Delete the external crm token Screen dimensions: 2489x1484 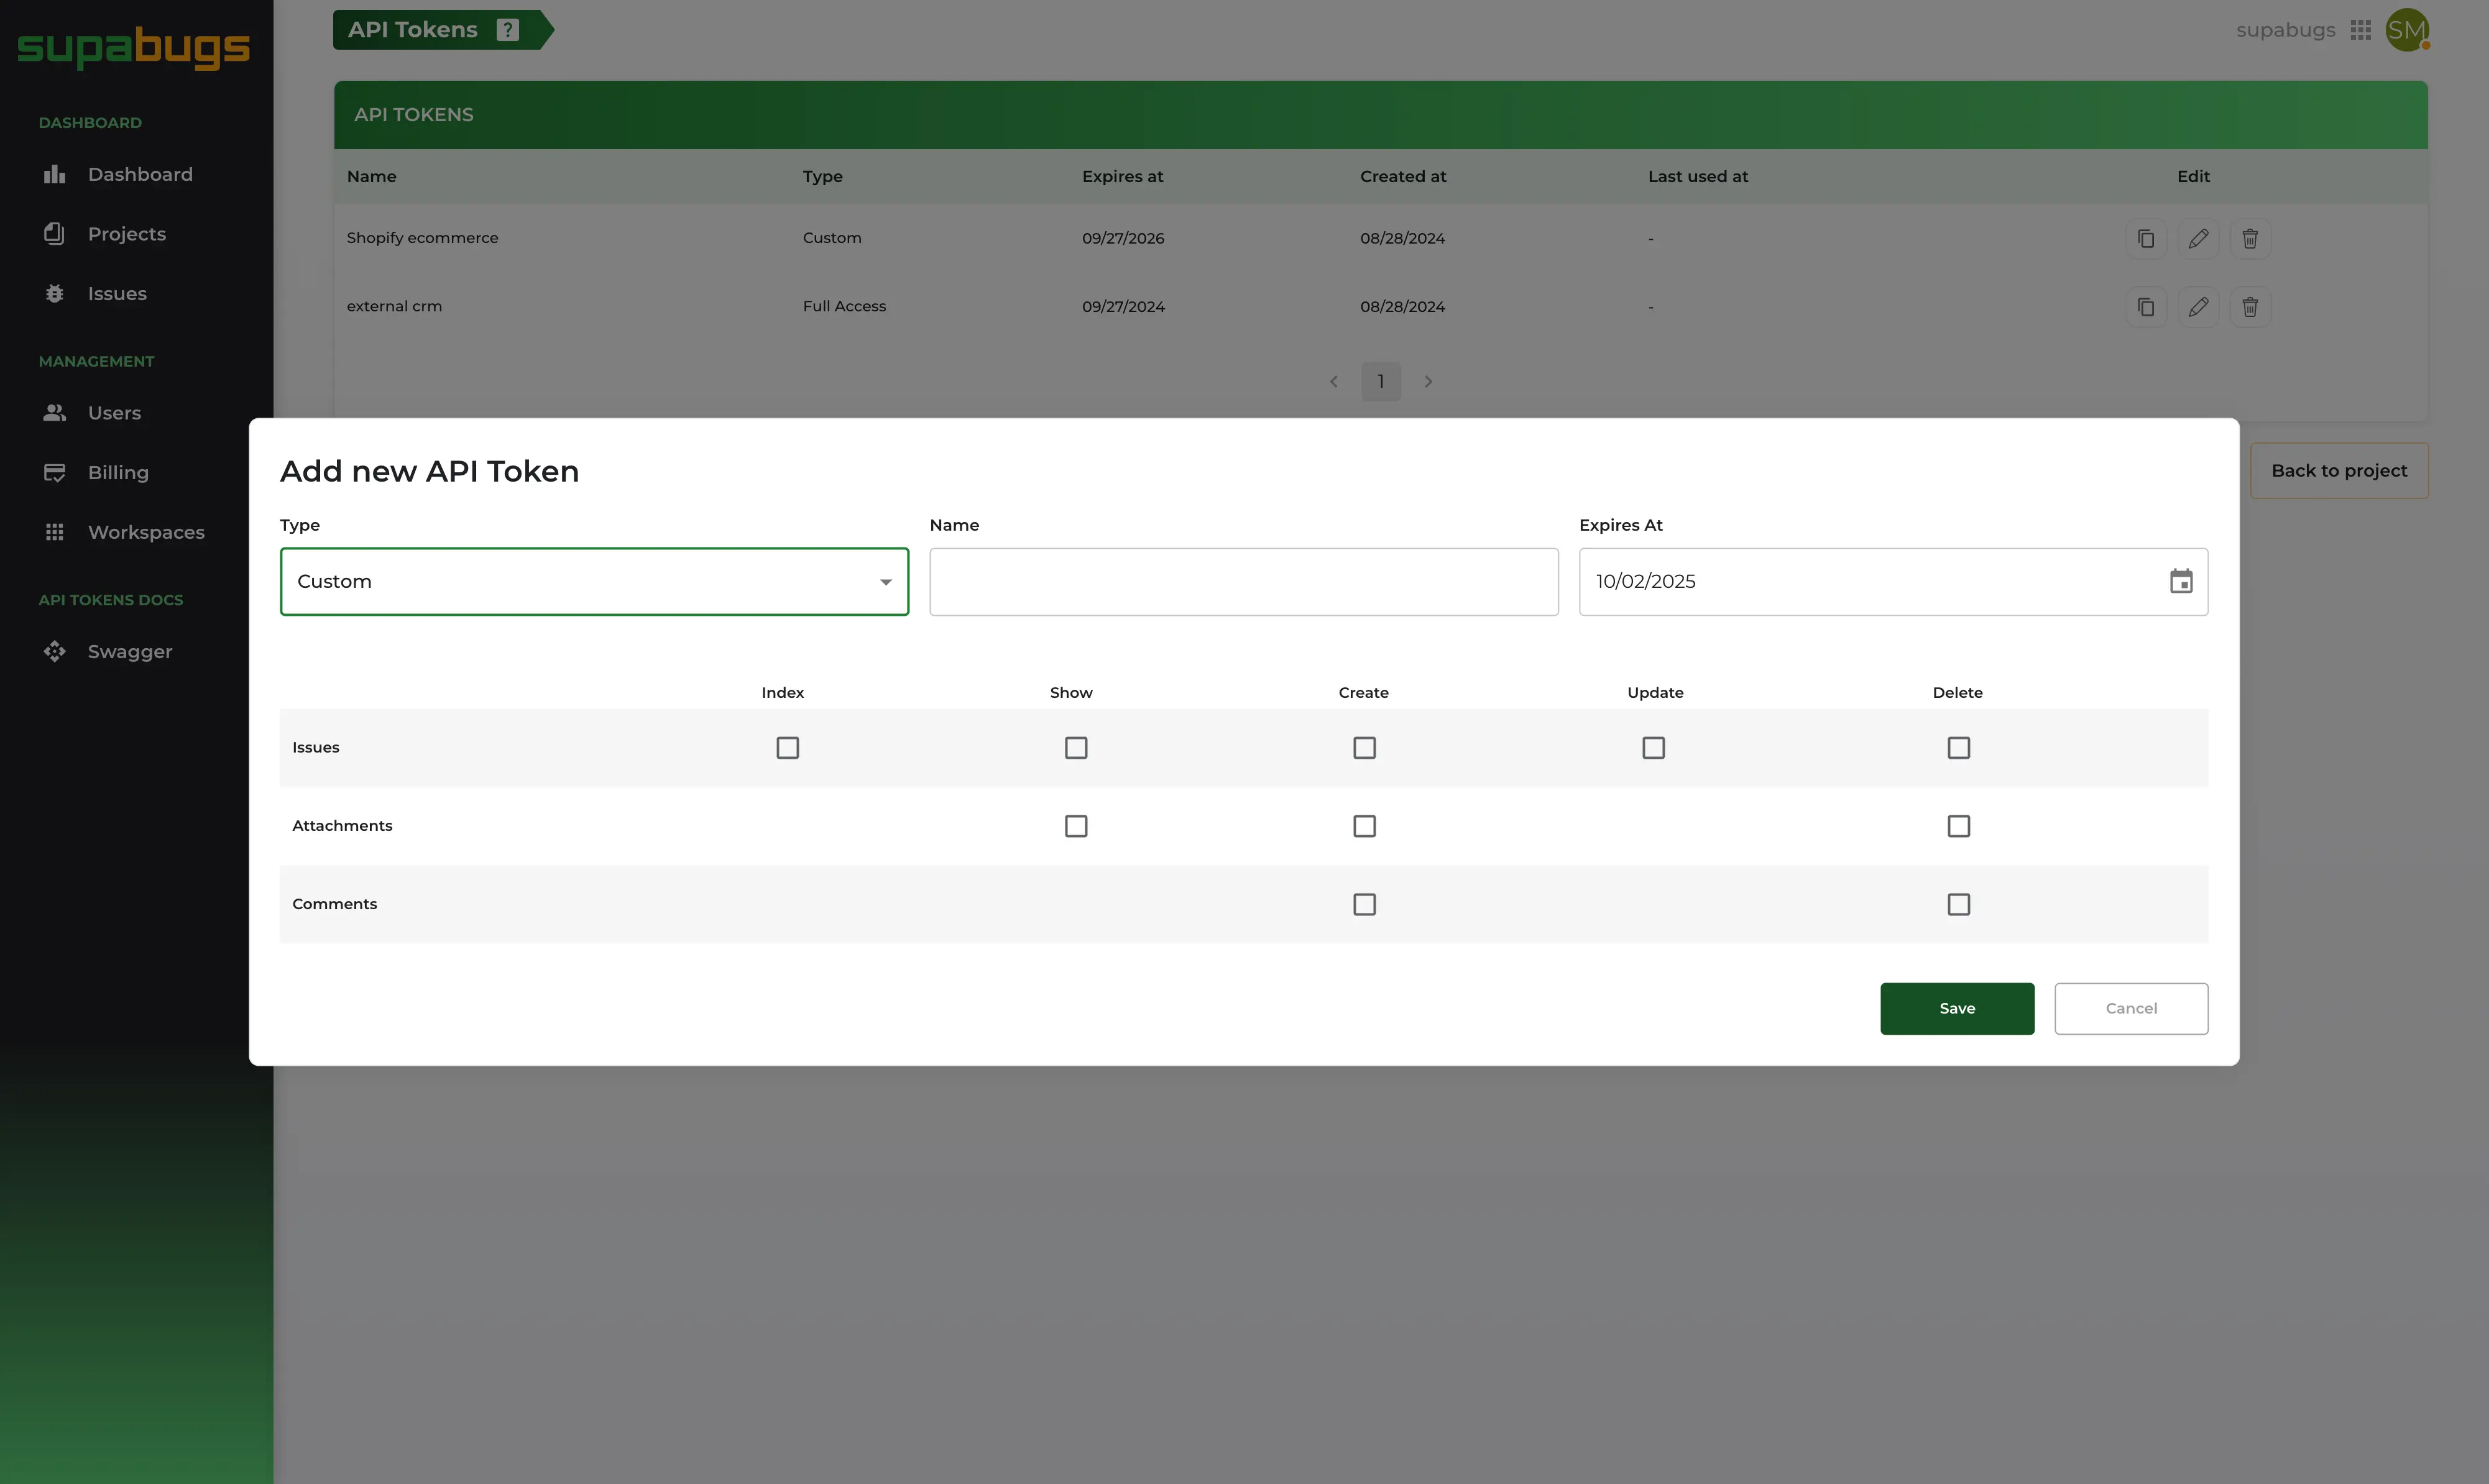coord(2249,307)
